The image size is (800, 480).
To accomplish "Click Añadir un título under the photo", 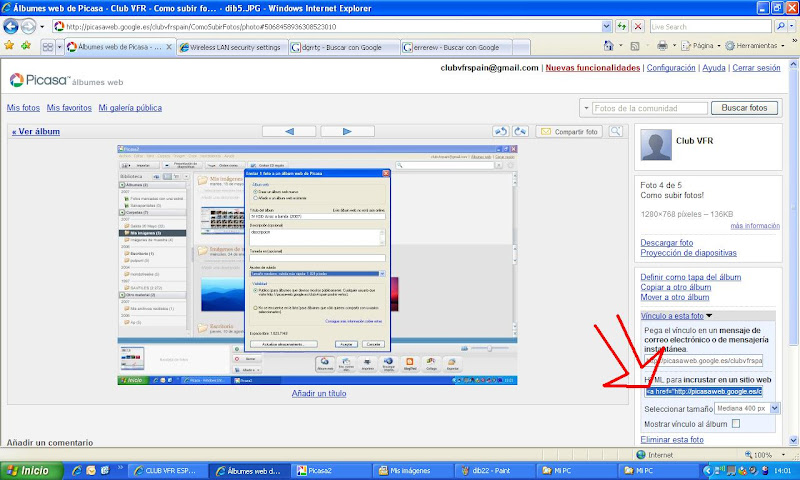I will [319, 393].
